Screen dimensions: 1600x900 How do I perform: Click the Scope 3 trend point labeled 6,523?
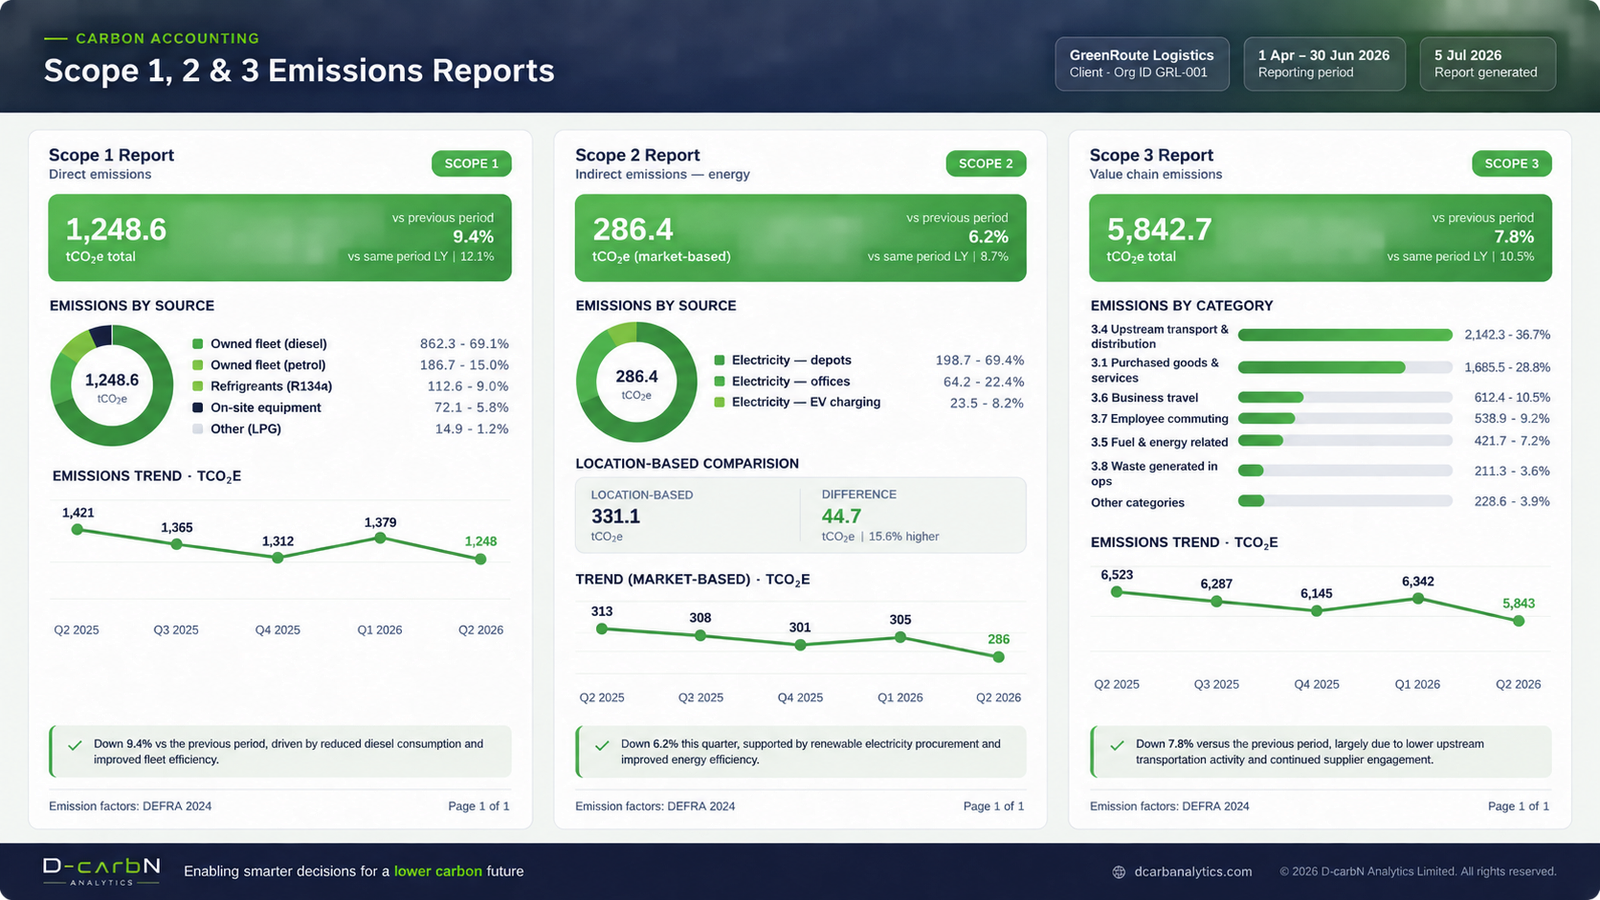1117,592
